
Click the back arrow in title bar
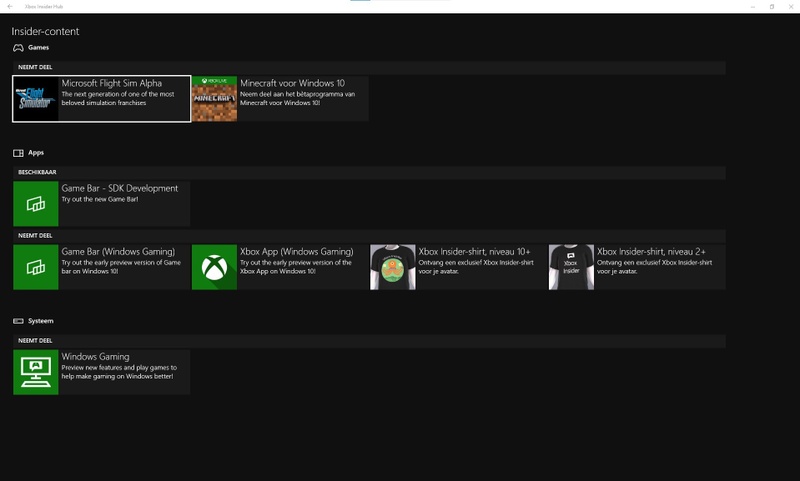(10, 7)
